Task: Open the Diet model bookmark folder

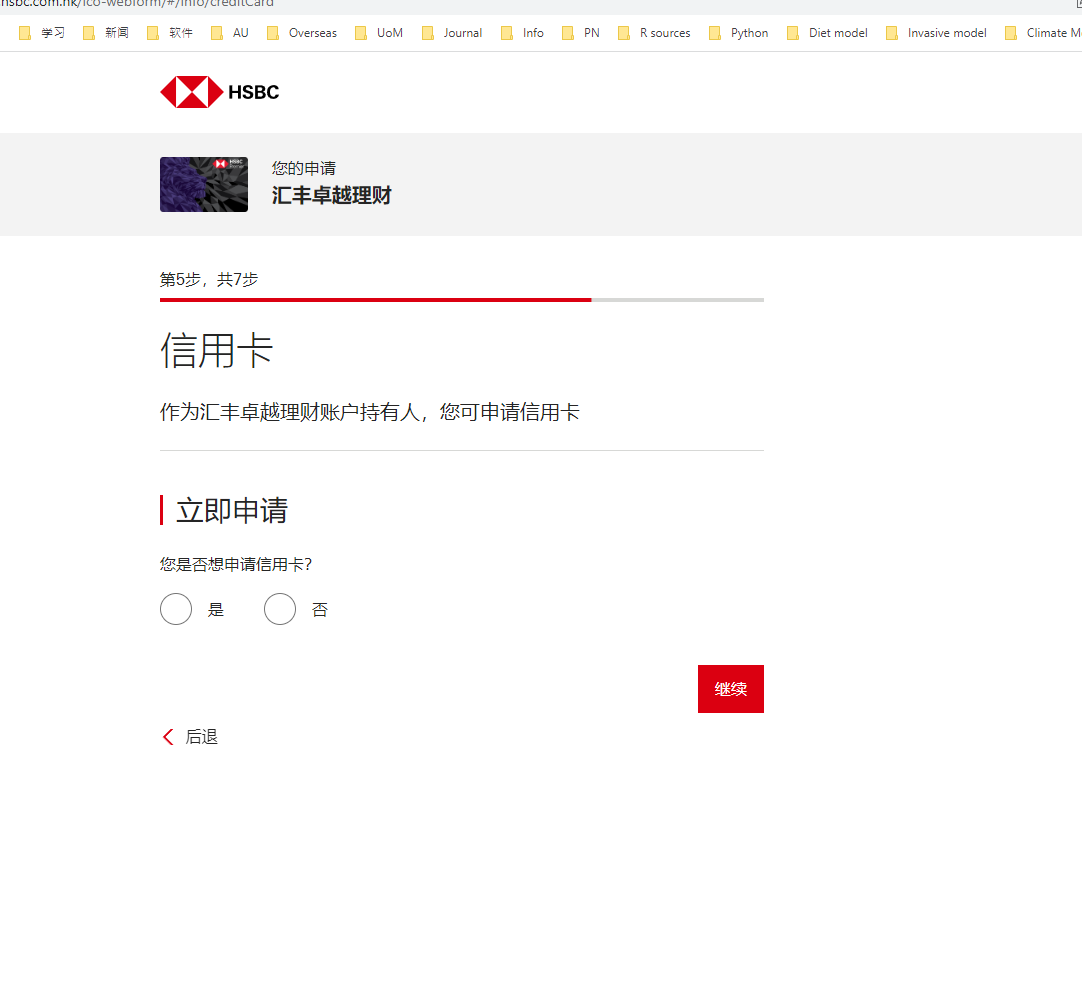Action: pos(827,33)
